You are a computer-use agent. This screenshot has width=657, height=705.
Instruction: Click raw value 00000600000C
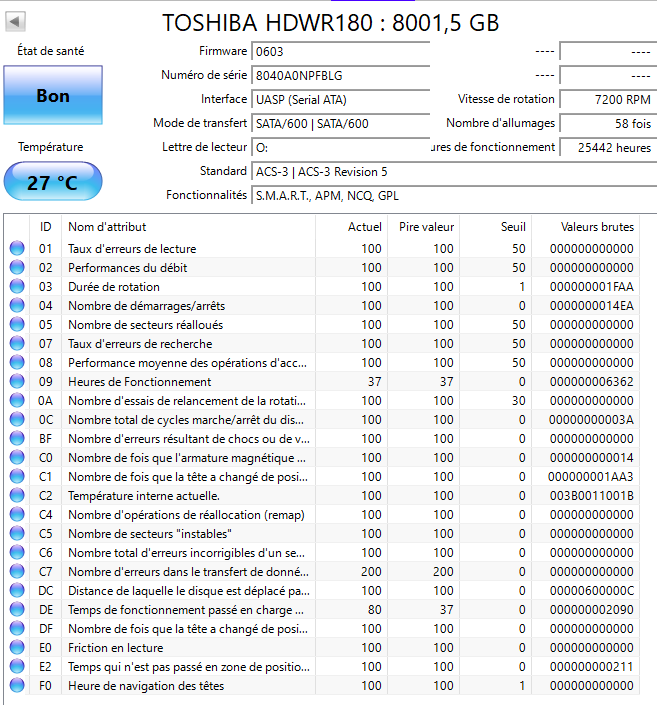click(x=591, y=590)
